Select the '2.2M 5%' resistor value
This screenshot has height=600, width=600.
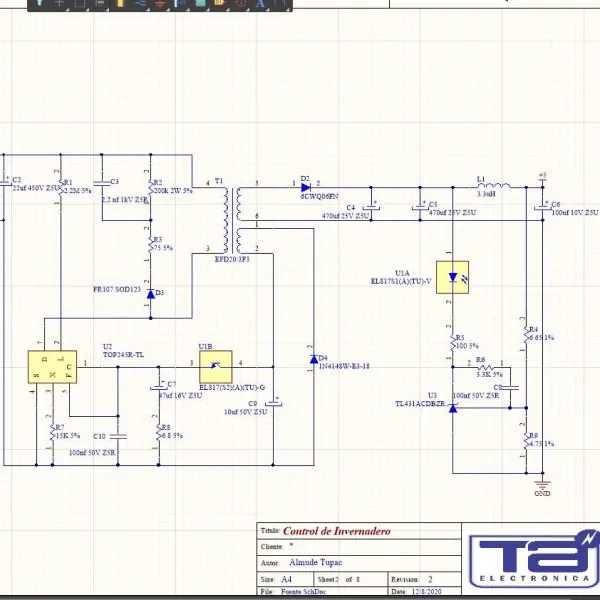[x=78, y=191]
